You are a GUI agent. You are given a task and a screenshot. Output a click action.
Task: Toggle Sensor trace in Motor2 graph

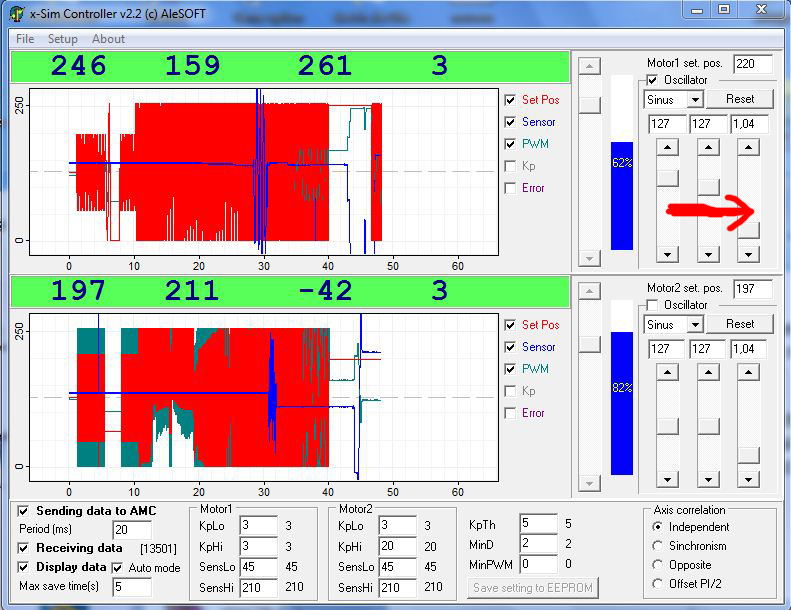[x=510, y=347]
